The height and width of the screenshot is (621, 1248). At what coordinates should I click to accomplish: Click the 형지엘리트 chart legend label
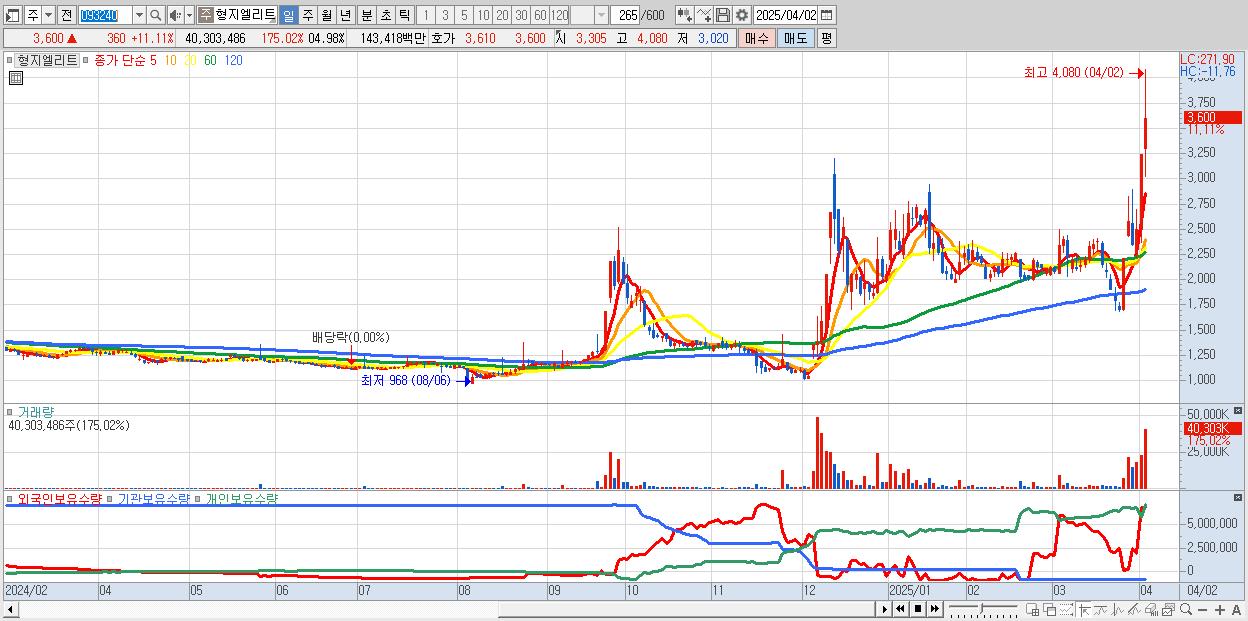[47, 60]
